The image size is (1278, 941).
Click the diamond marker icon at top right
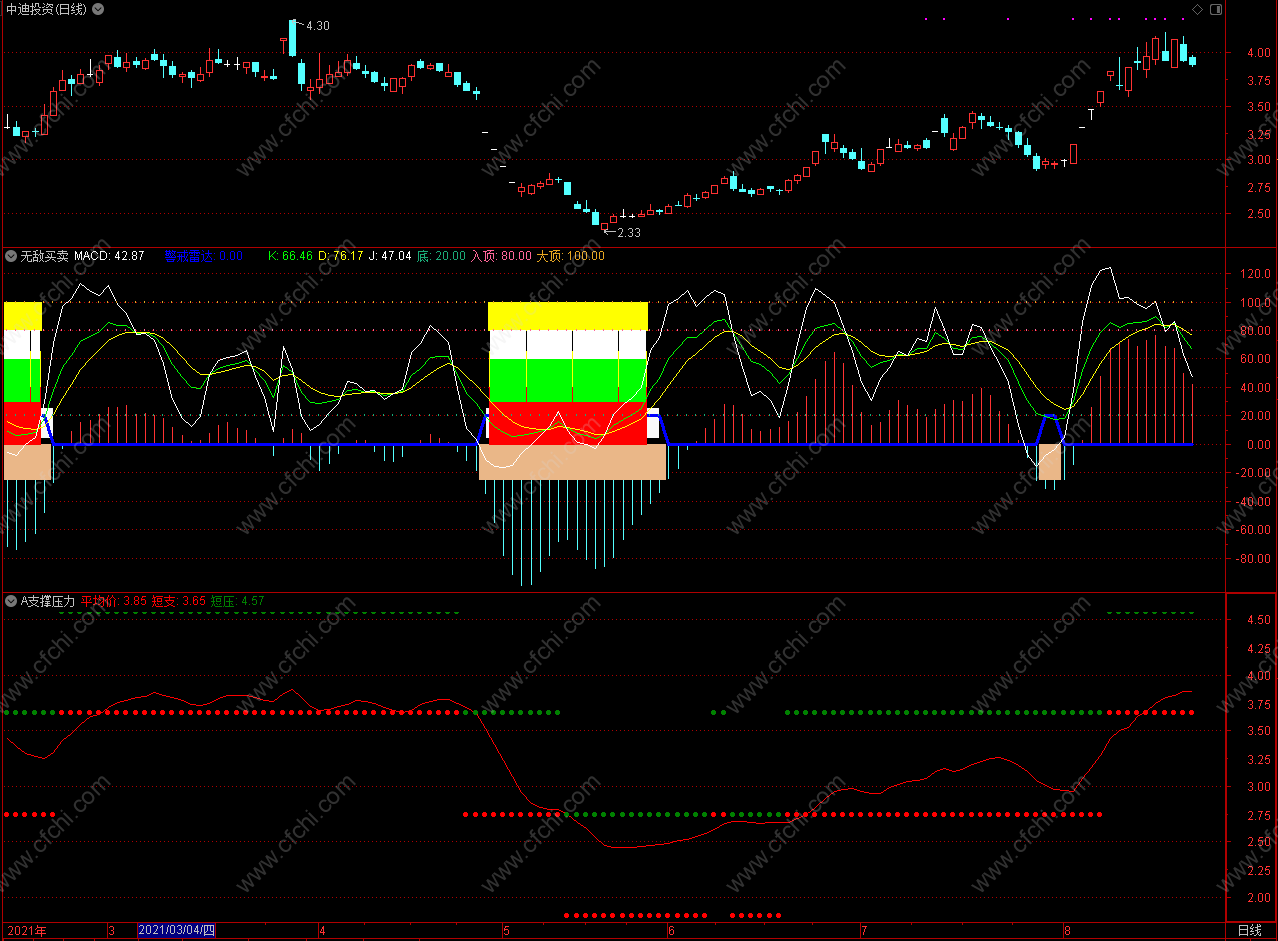(1197, 9)
